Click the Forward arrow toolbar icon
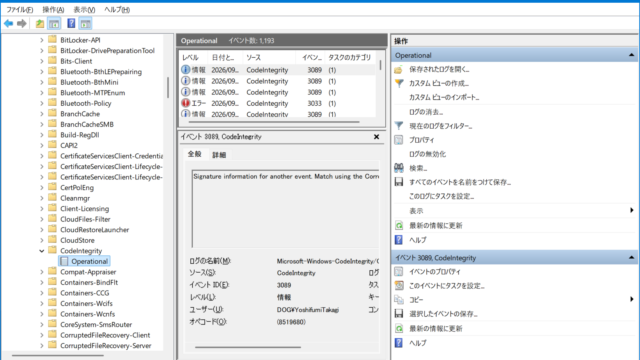This screenshot has height=360, width=640. pyautogui.click(x=22, y=24)
